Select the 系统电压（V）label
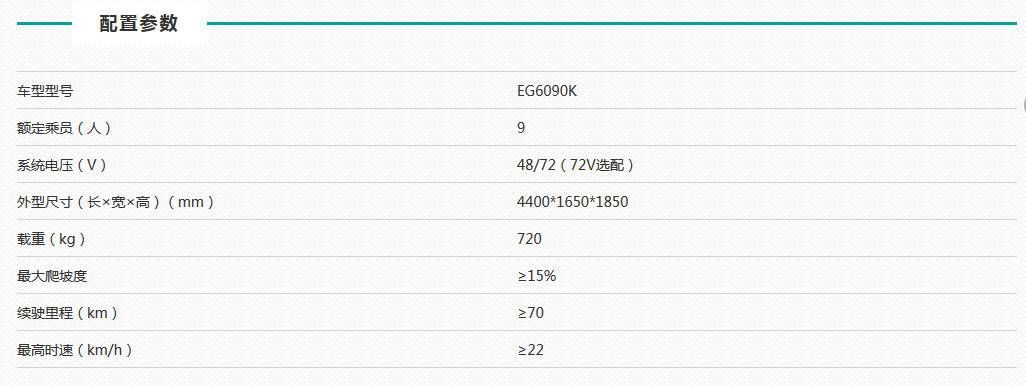The height and width of the screenshot is (386, 1026). click(62, 166)
